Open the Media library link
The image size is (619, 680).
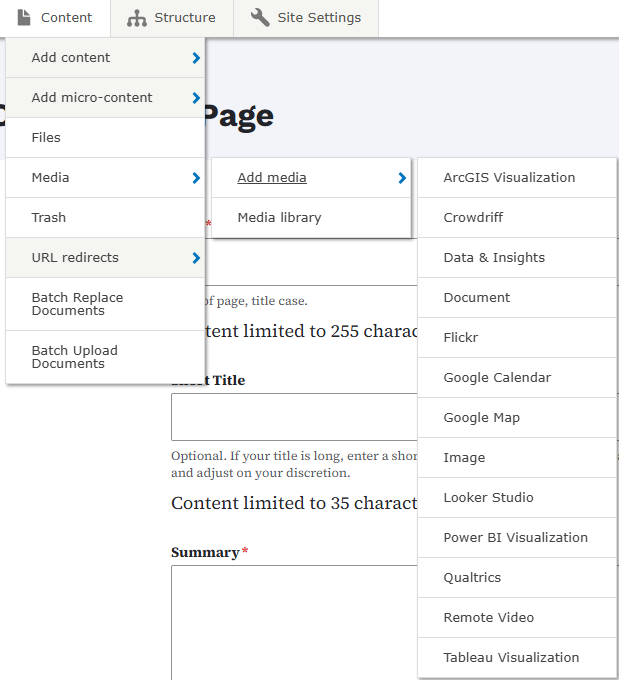click(x=279, y=218)
